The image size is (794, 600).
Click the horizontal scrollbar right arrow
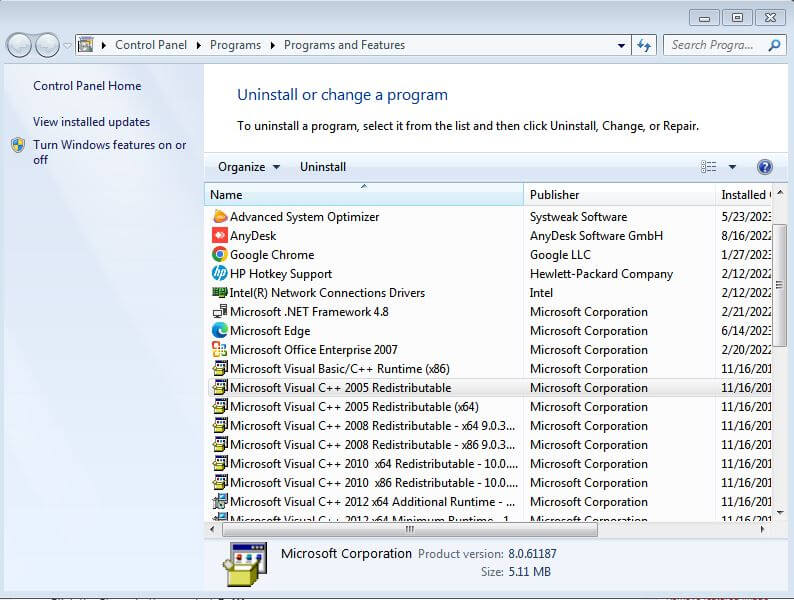(762, 529)
